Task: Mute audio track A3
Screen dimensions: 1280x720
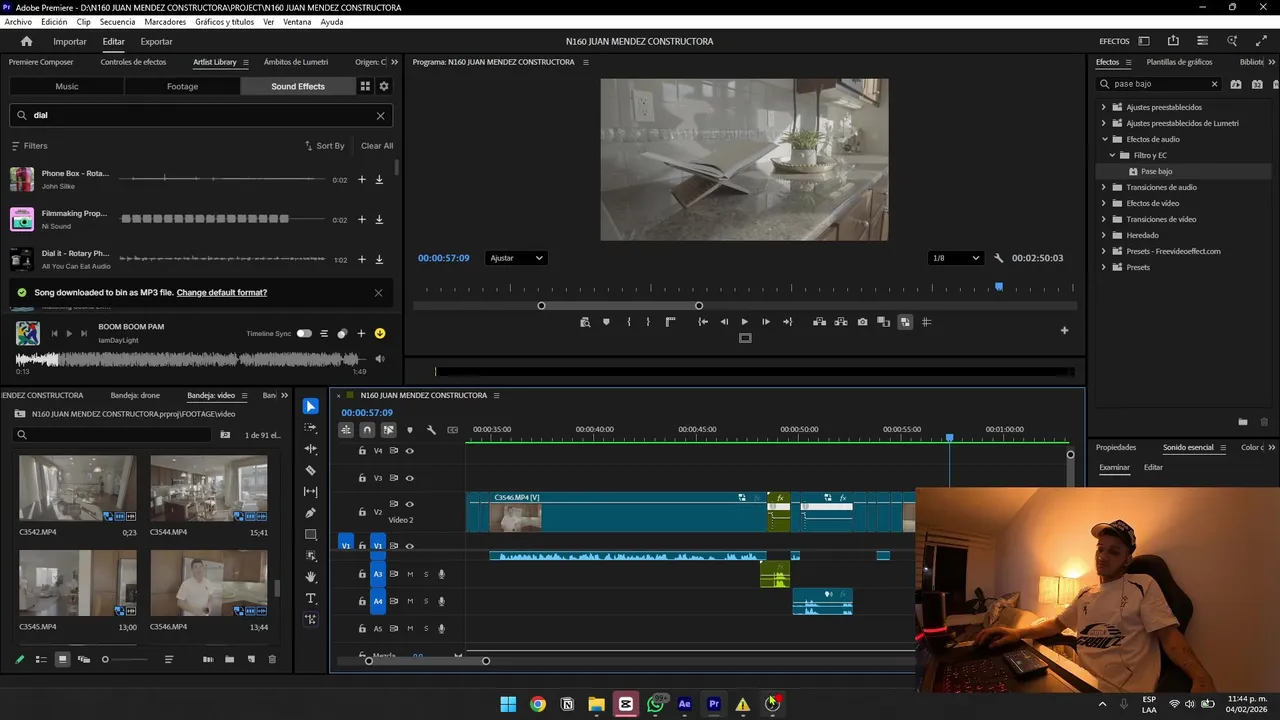Action: coord(410,574)
